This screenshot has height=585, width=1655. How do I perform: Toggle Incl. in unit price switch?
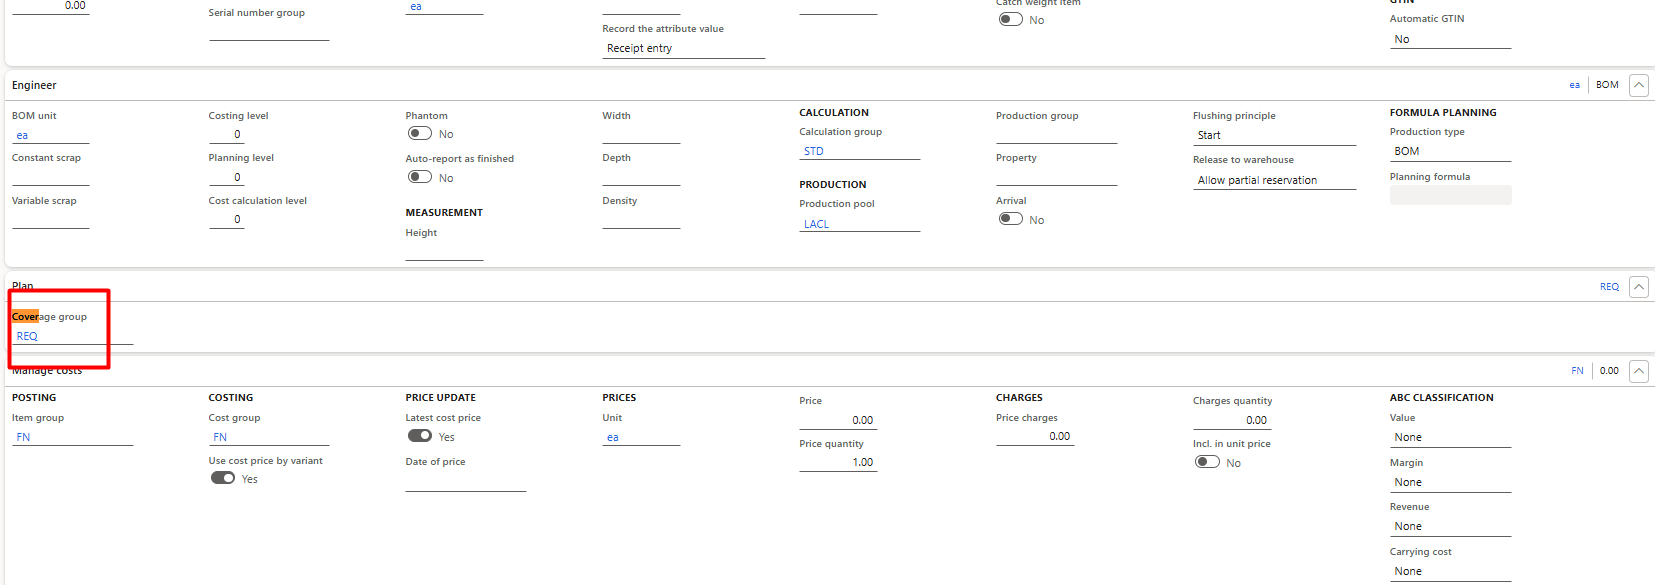(1207, 462)
